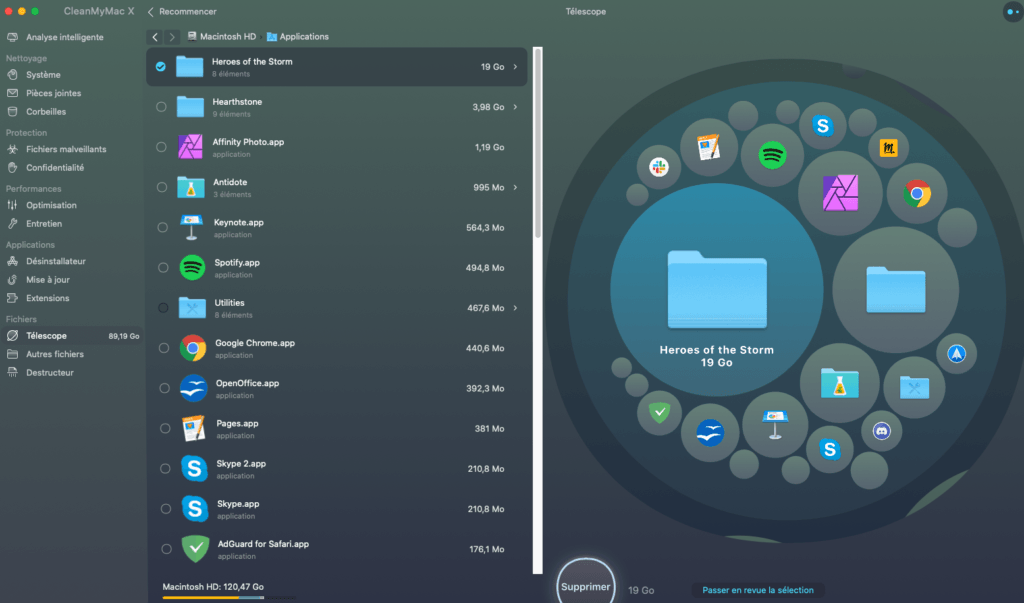The width and height of the screenshot is (1024, 603).
Task: Click the Discord bubble in the map
Action: pyautogui.click(x=882, y=431)
